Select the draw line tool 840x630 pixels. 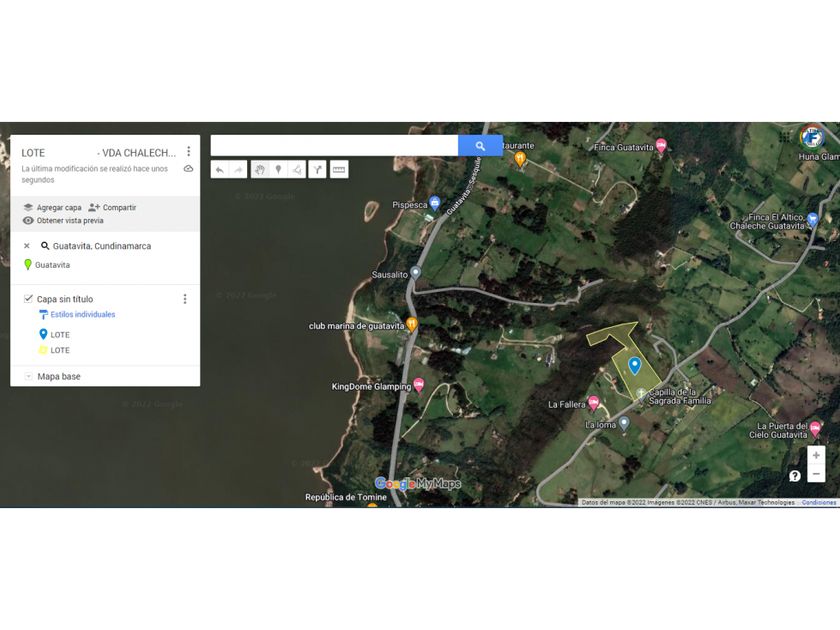pyautogui.click(x=296, y=170)
